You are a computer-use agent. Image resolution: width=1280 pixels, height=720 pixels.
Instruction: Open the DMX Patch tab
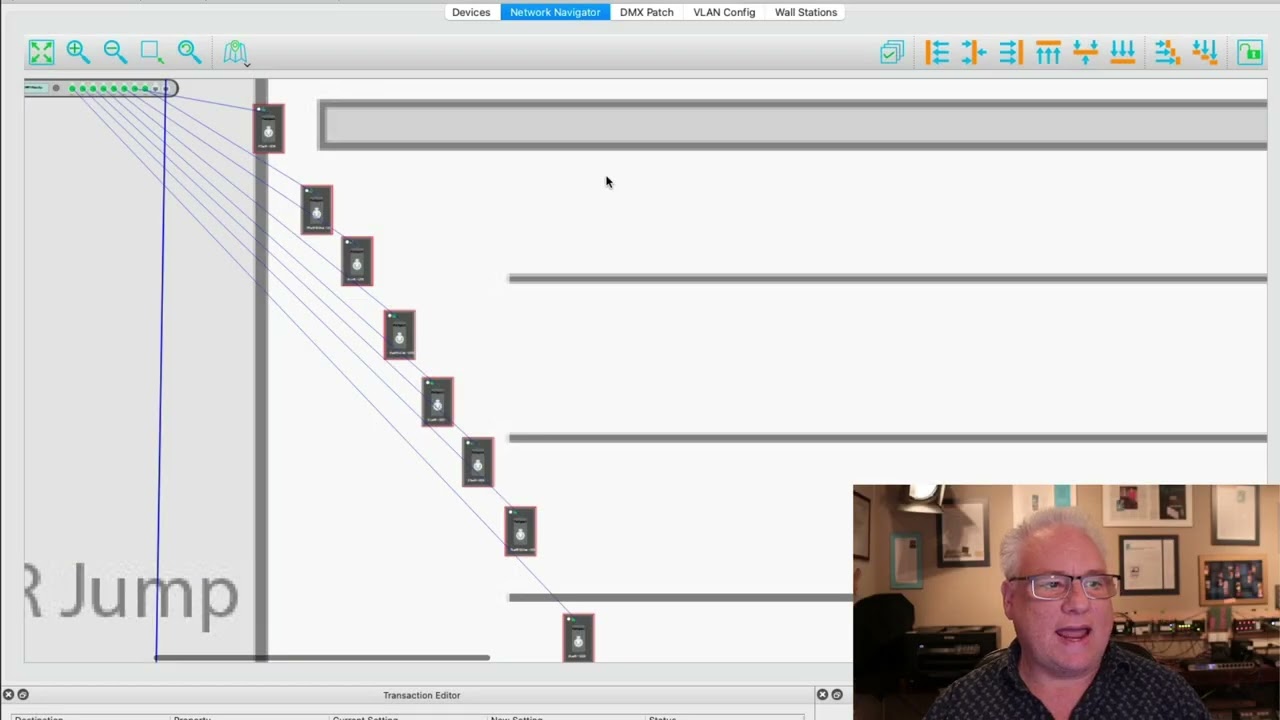click(x=647, y=12)
